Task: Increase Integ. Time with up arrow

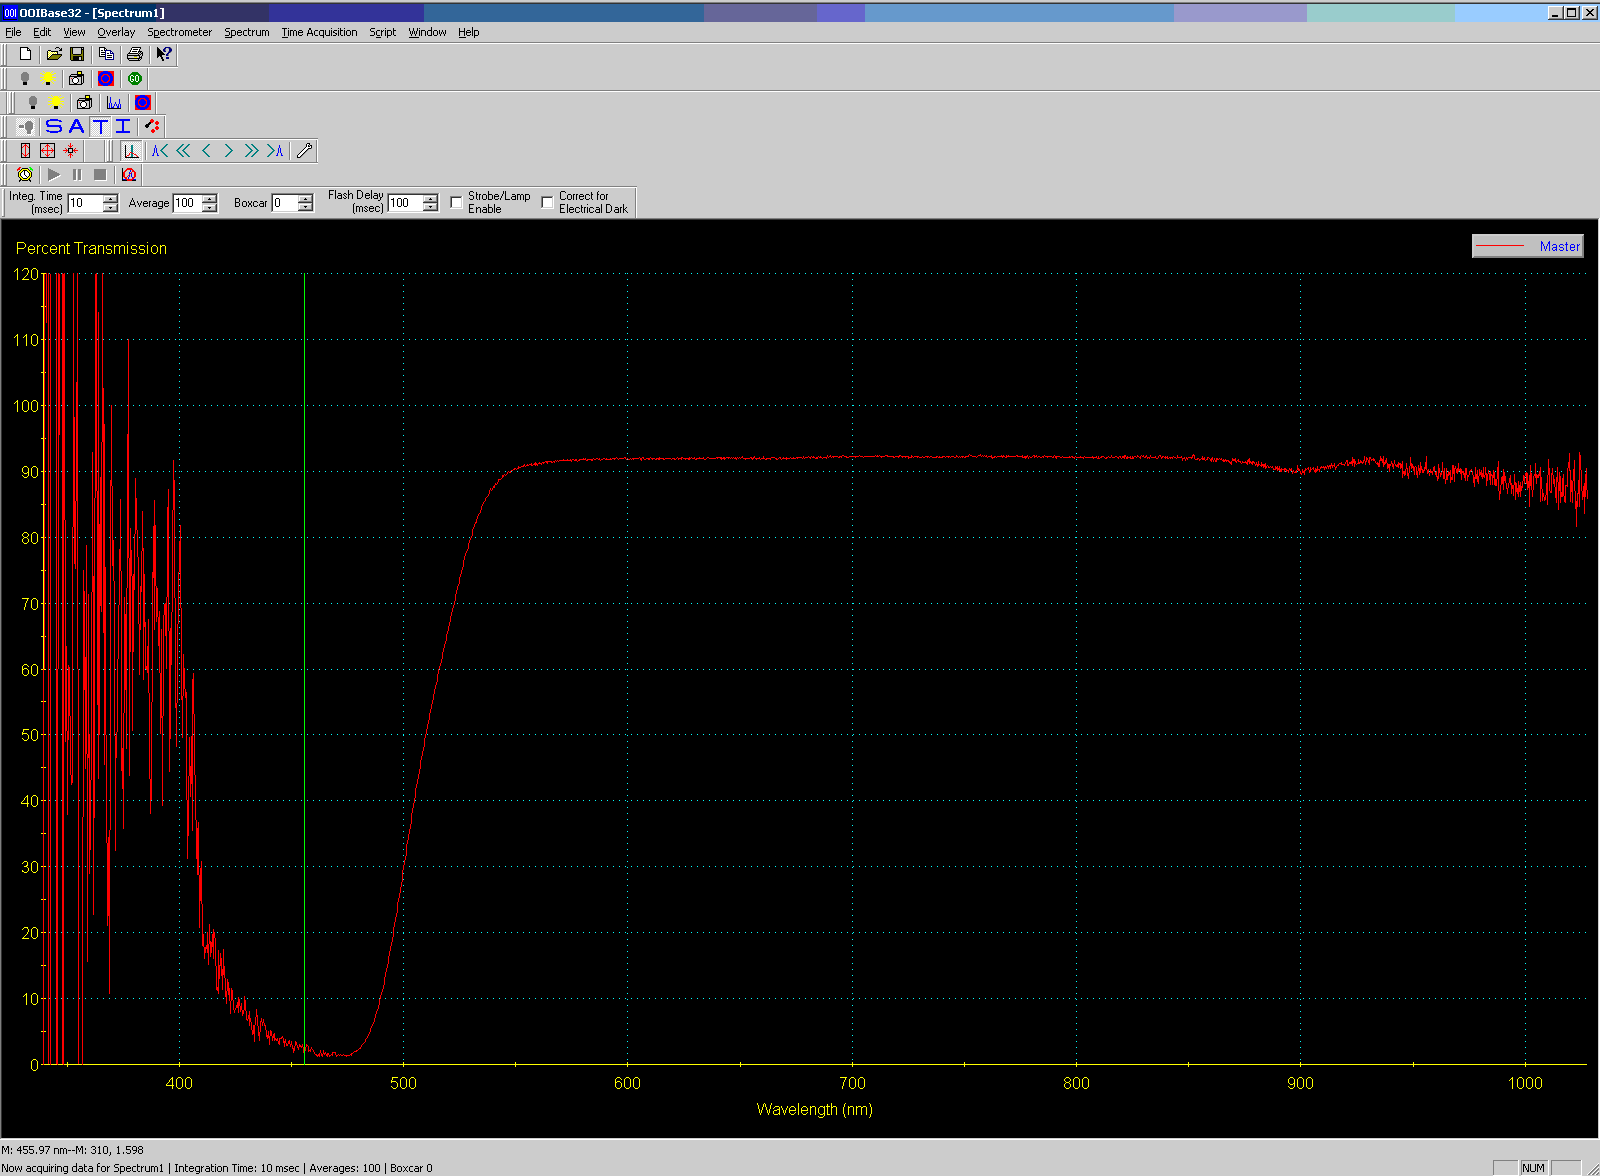Action: tap(110, 198)
